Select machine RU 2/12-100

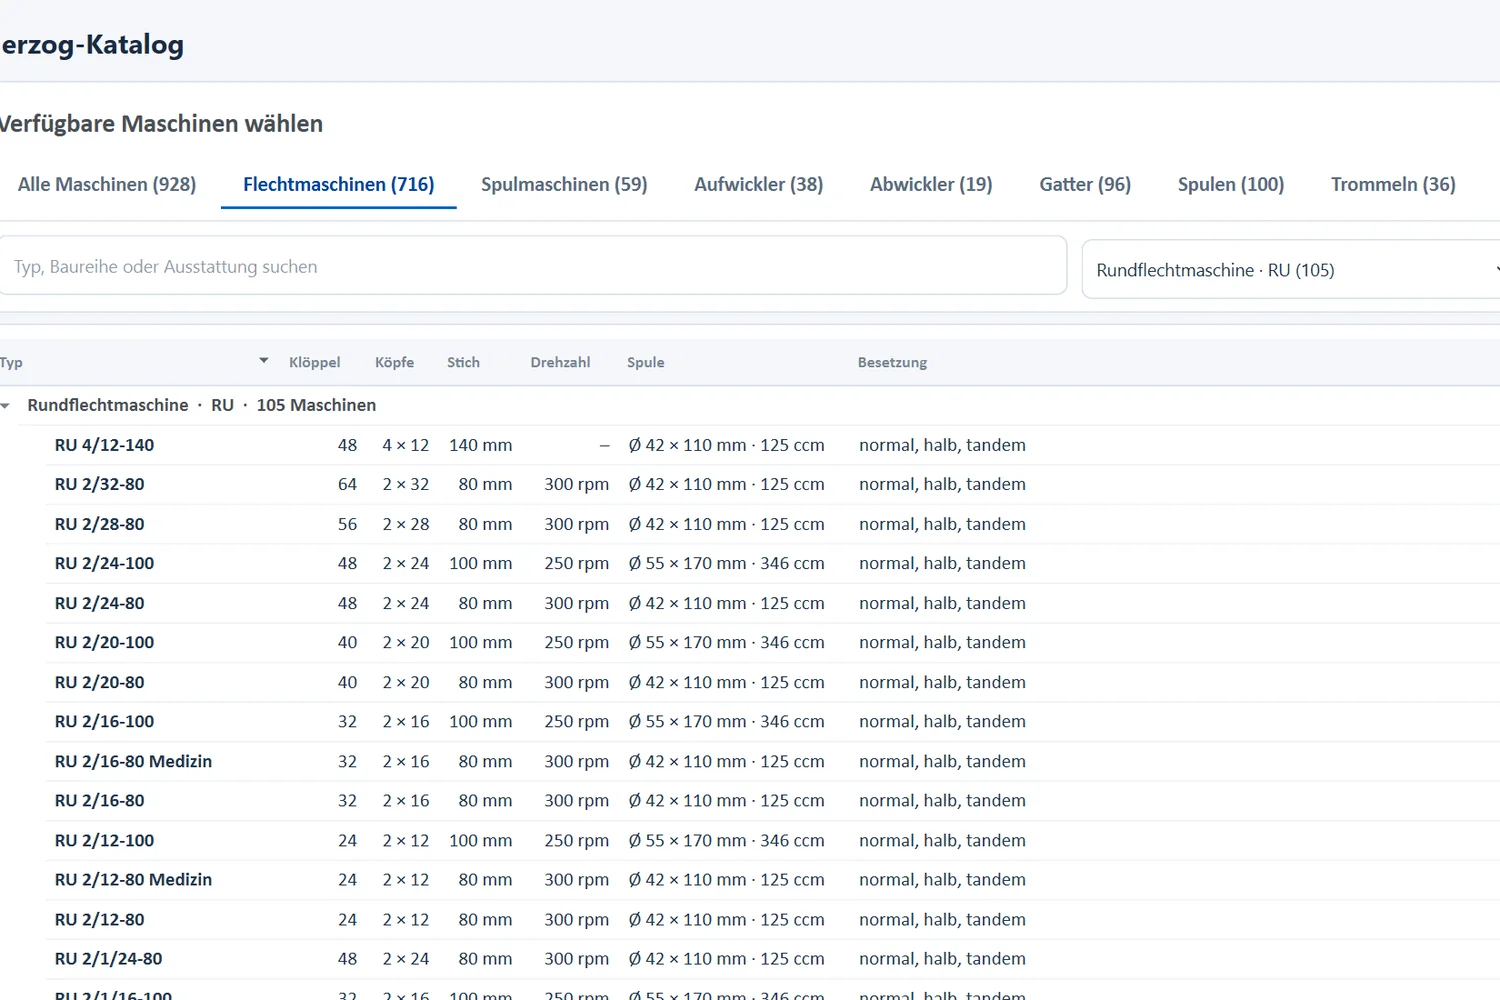click(x=772, y=840)
